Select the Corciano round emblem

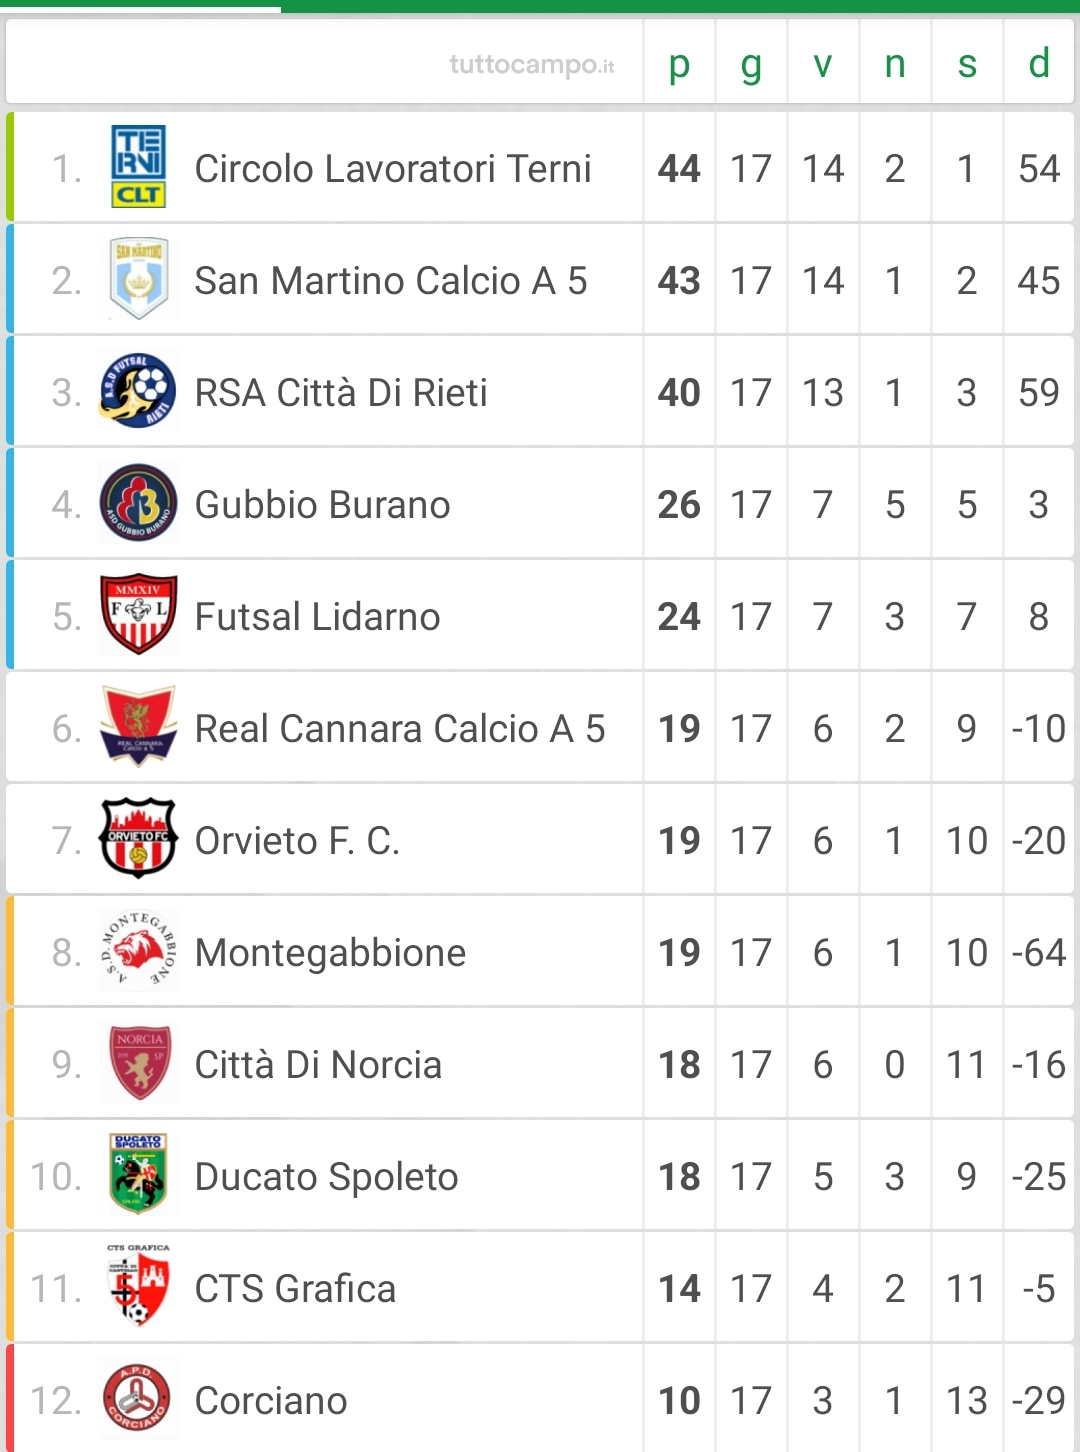[138, 1399]
